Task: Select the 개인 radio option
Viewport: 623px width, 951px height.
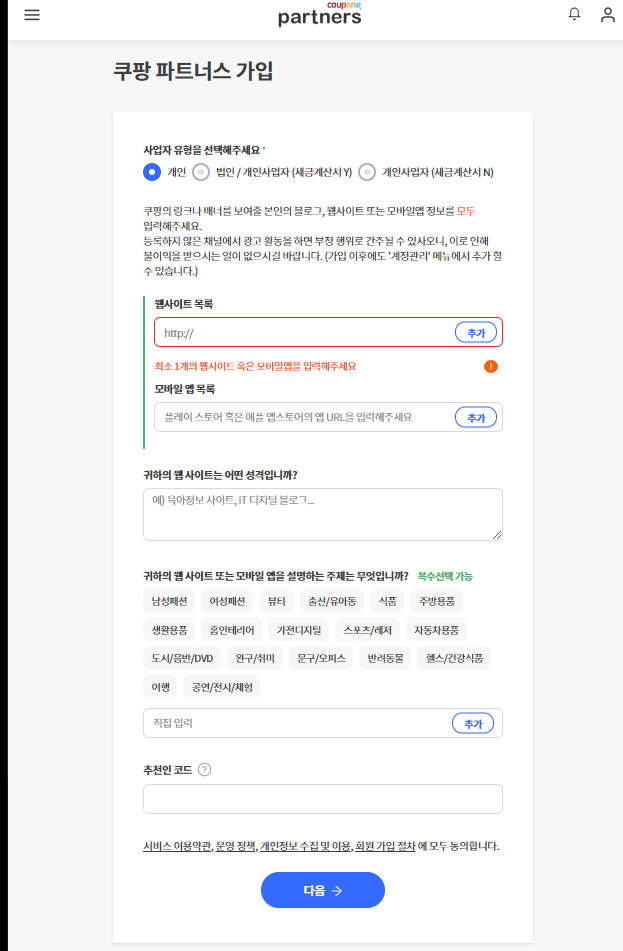Action: (x=152, y=172)
